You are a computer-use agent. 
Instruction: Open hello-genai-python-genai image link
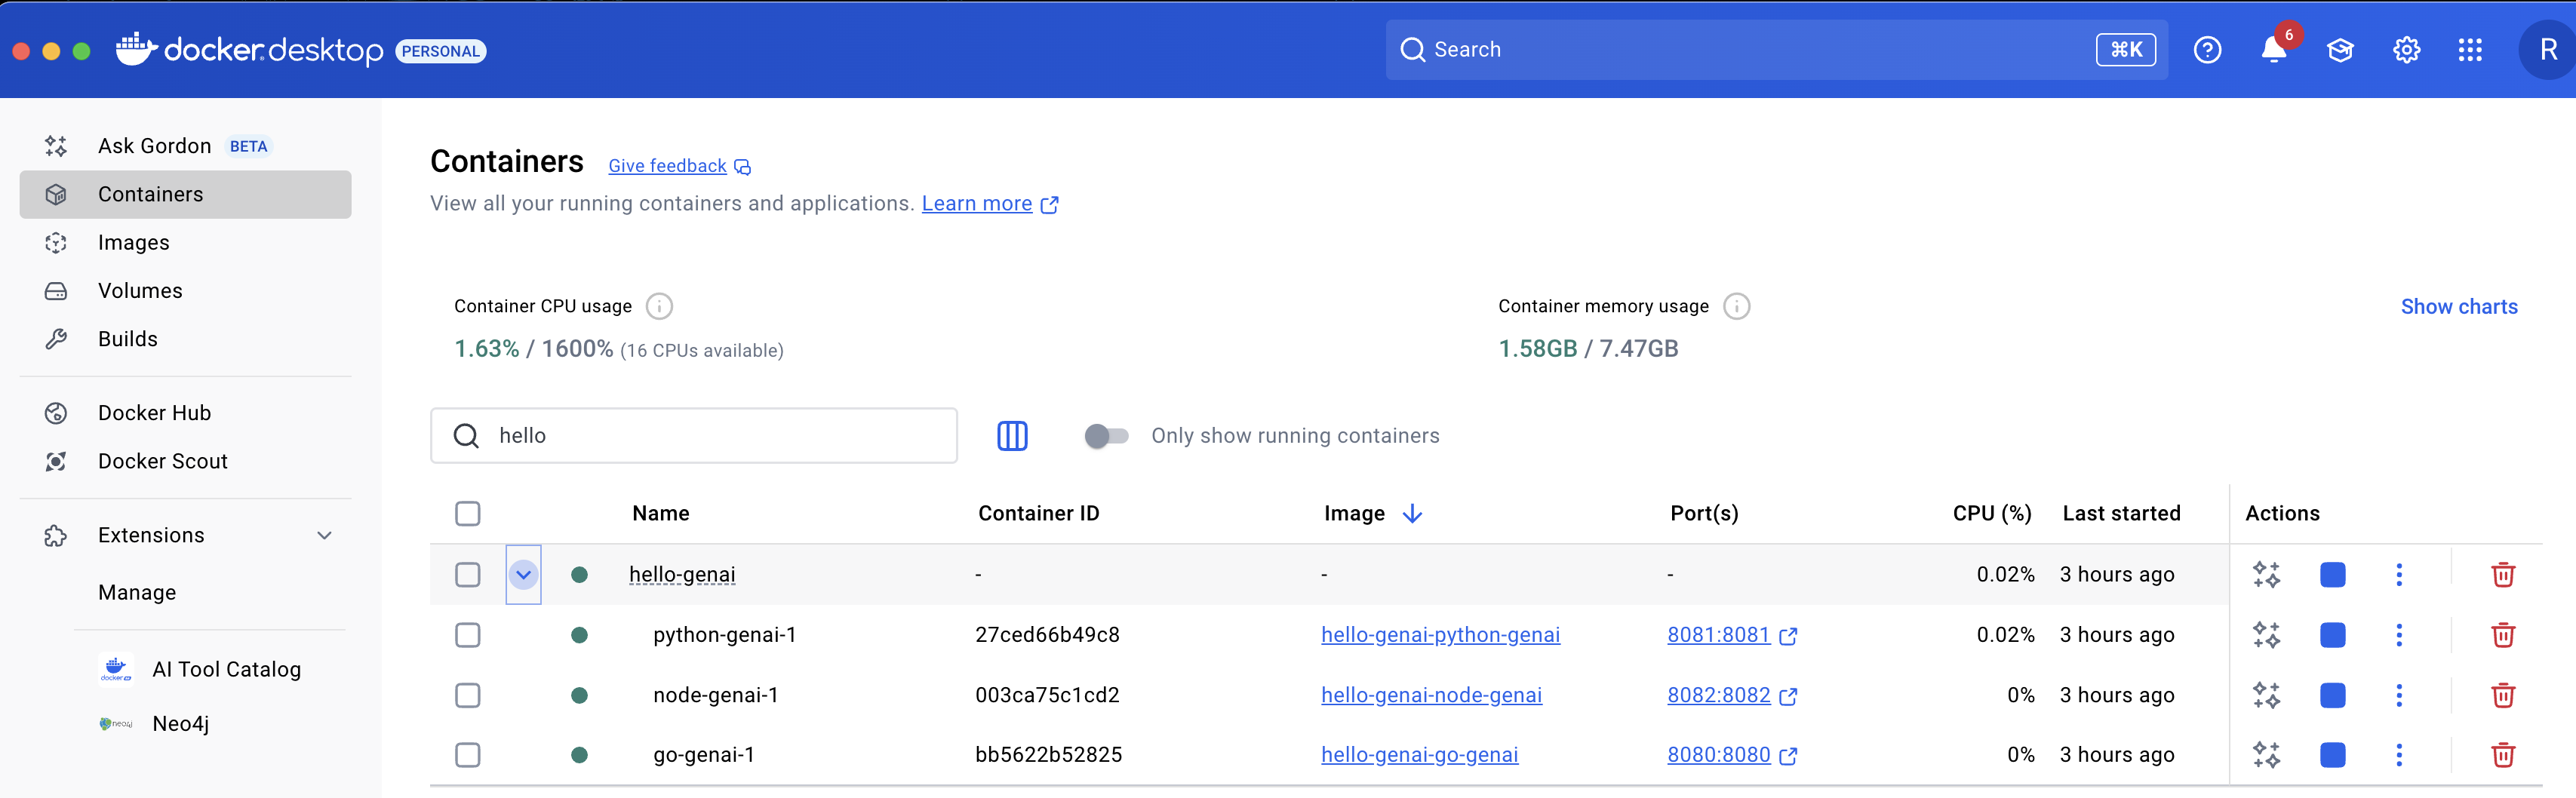point(1440,635)
